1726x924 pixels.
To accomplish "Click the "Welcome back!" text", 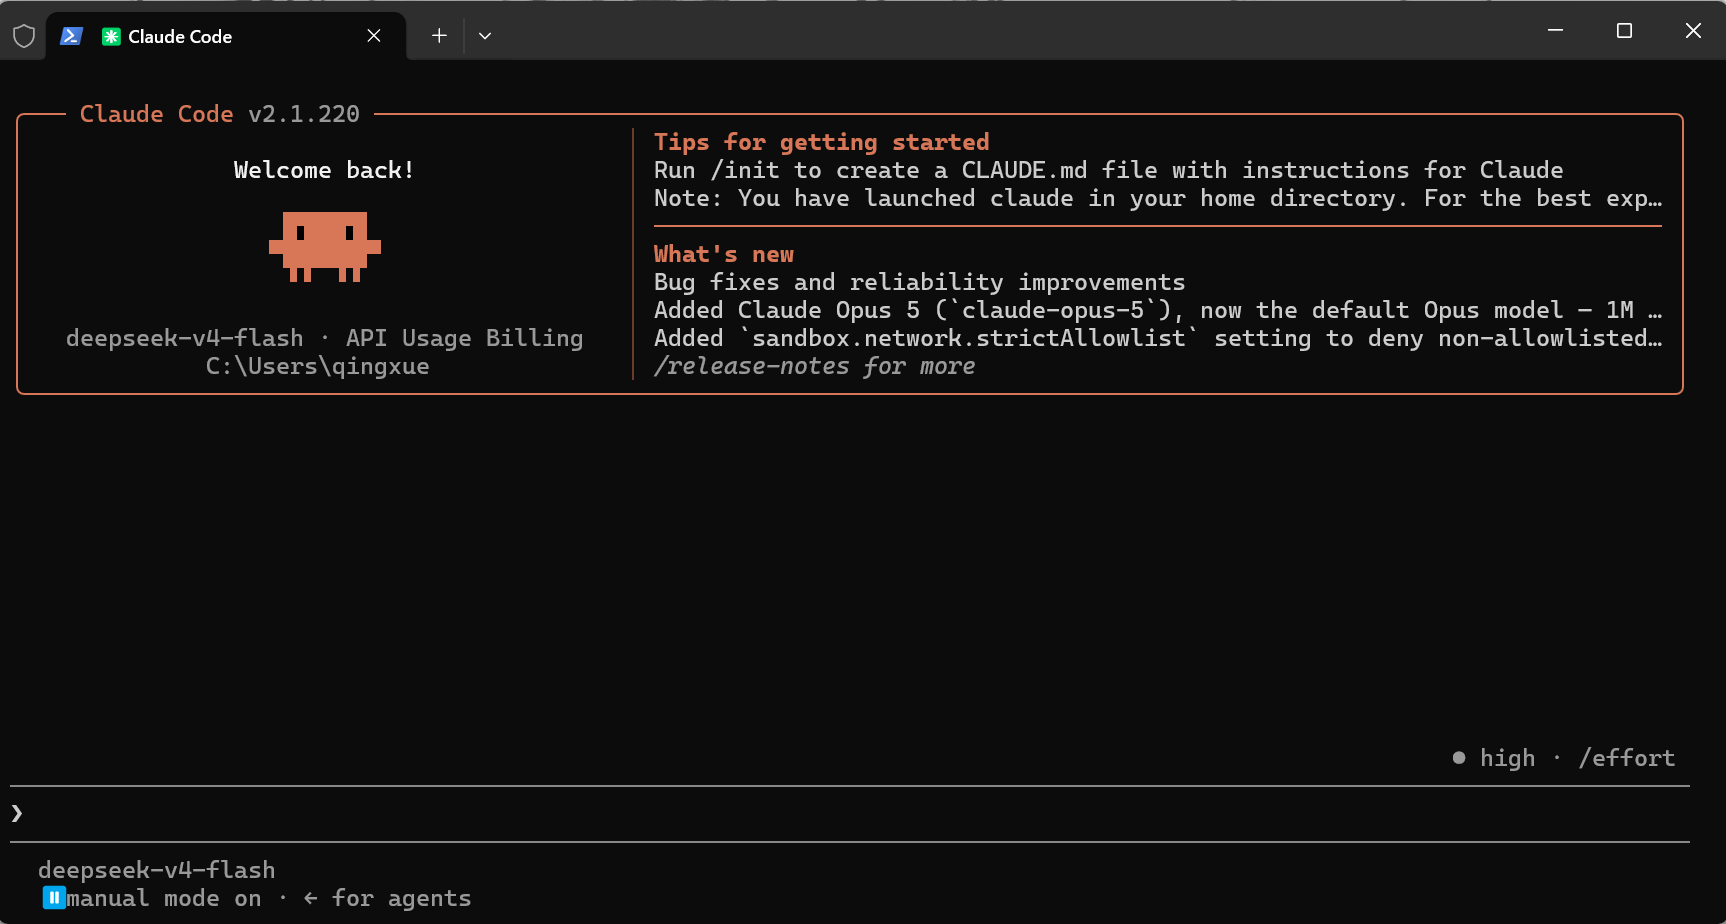I will [324, 170].
